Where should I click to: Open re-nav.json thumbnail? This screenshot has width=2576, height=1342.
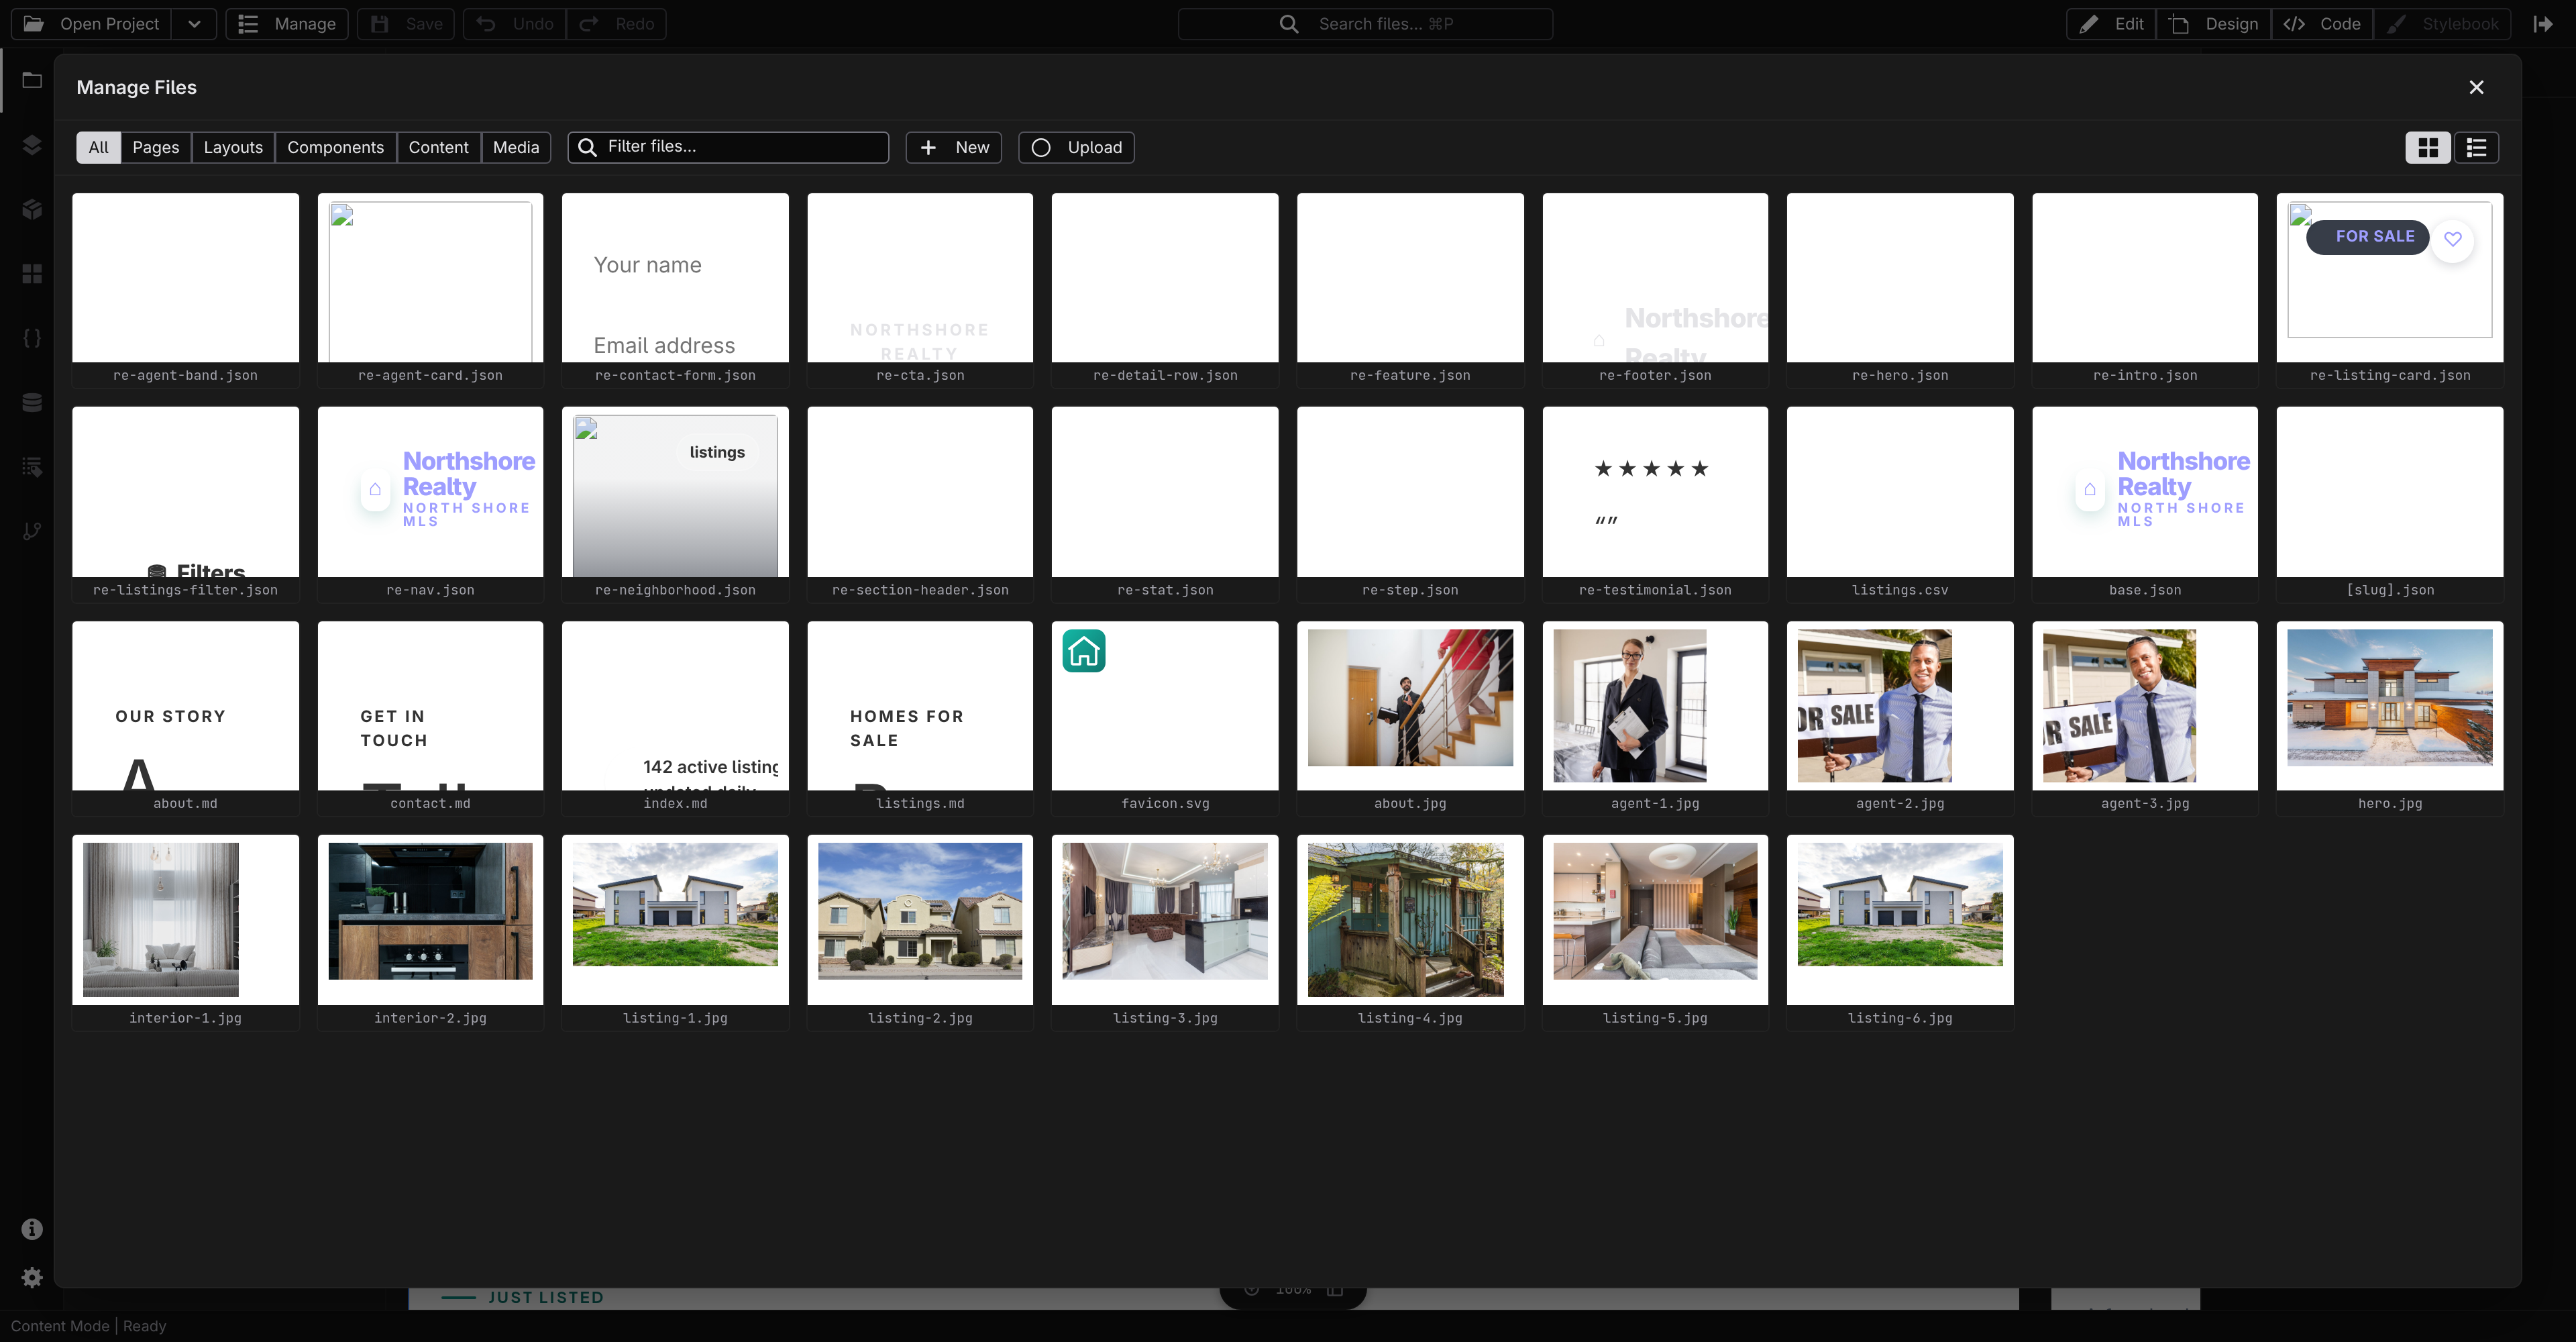click(430, 491)
